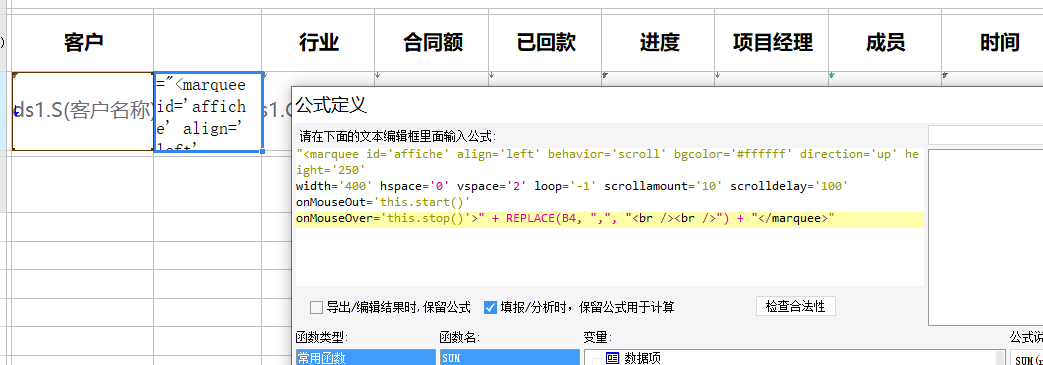Click the formula line starting with width='400'

pos(572,186)
